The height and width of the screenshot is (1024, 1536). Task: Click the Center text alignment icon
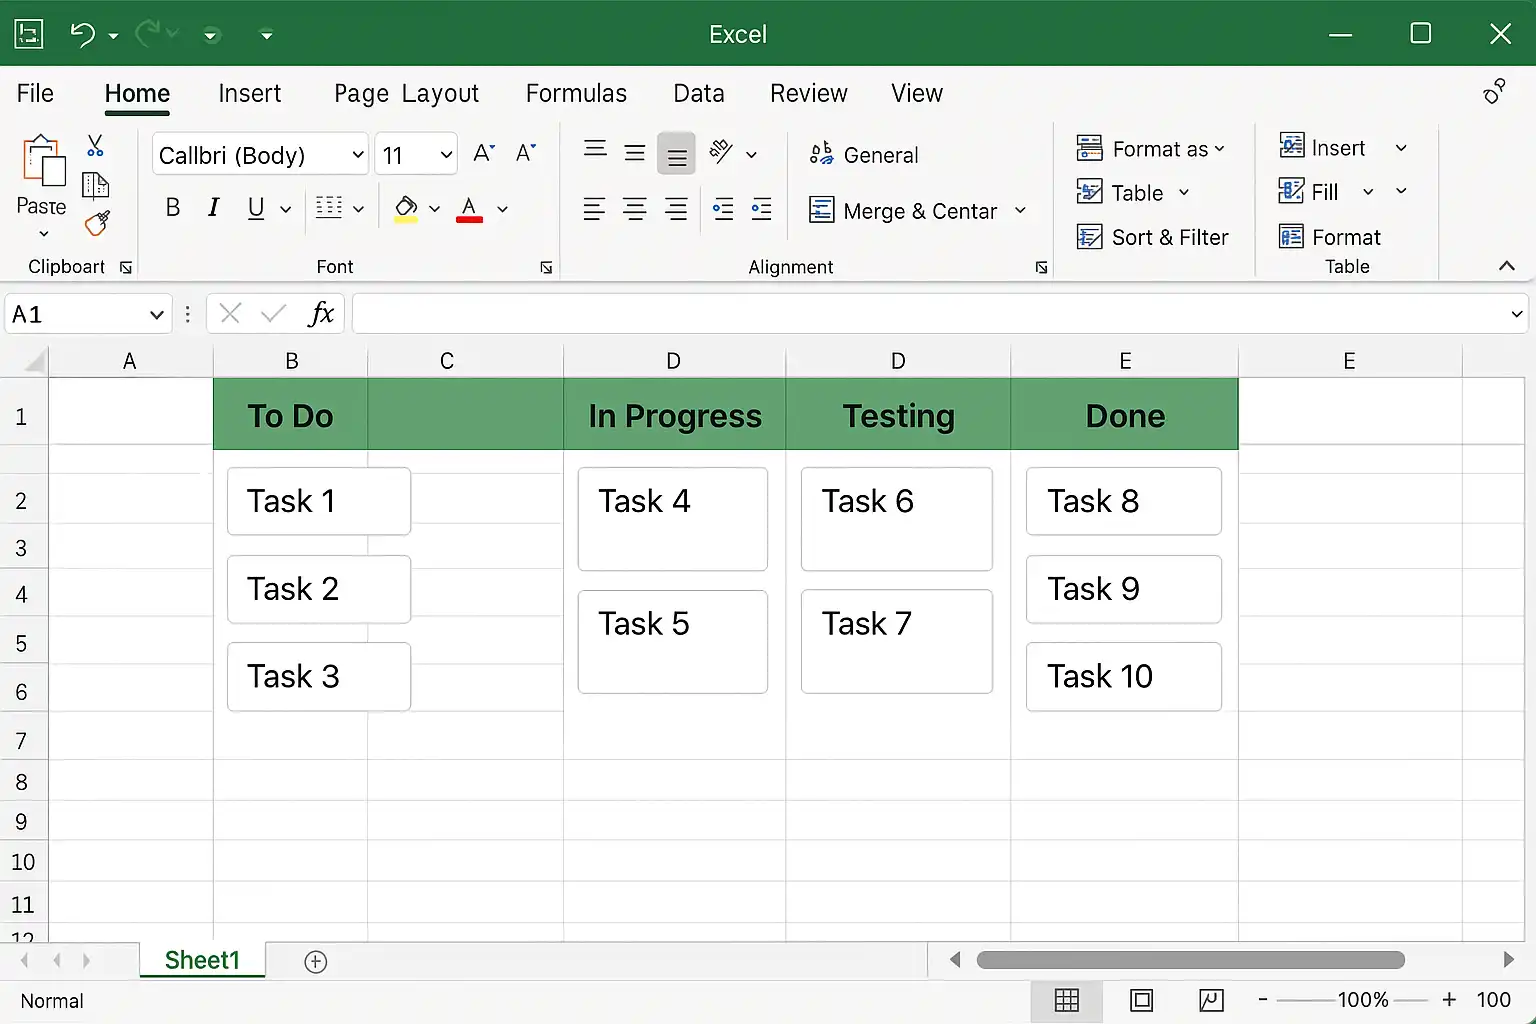point(634,210)
